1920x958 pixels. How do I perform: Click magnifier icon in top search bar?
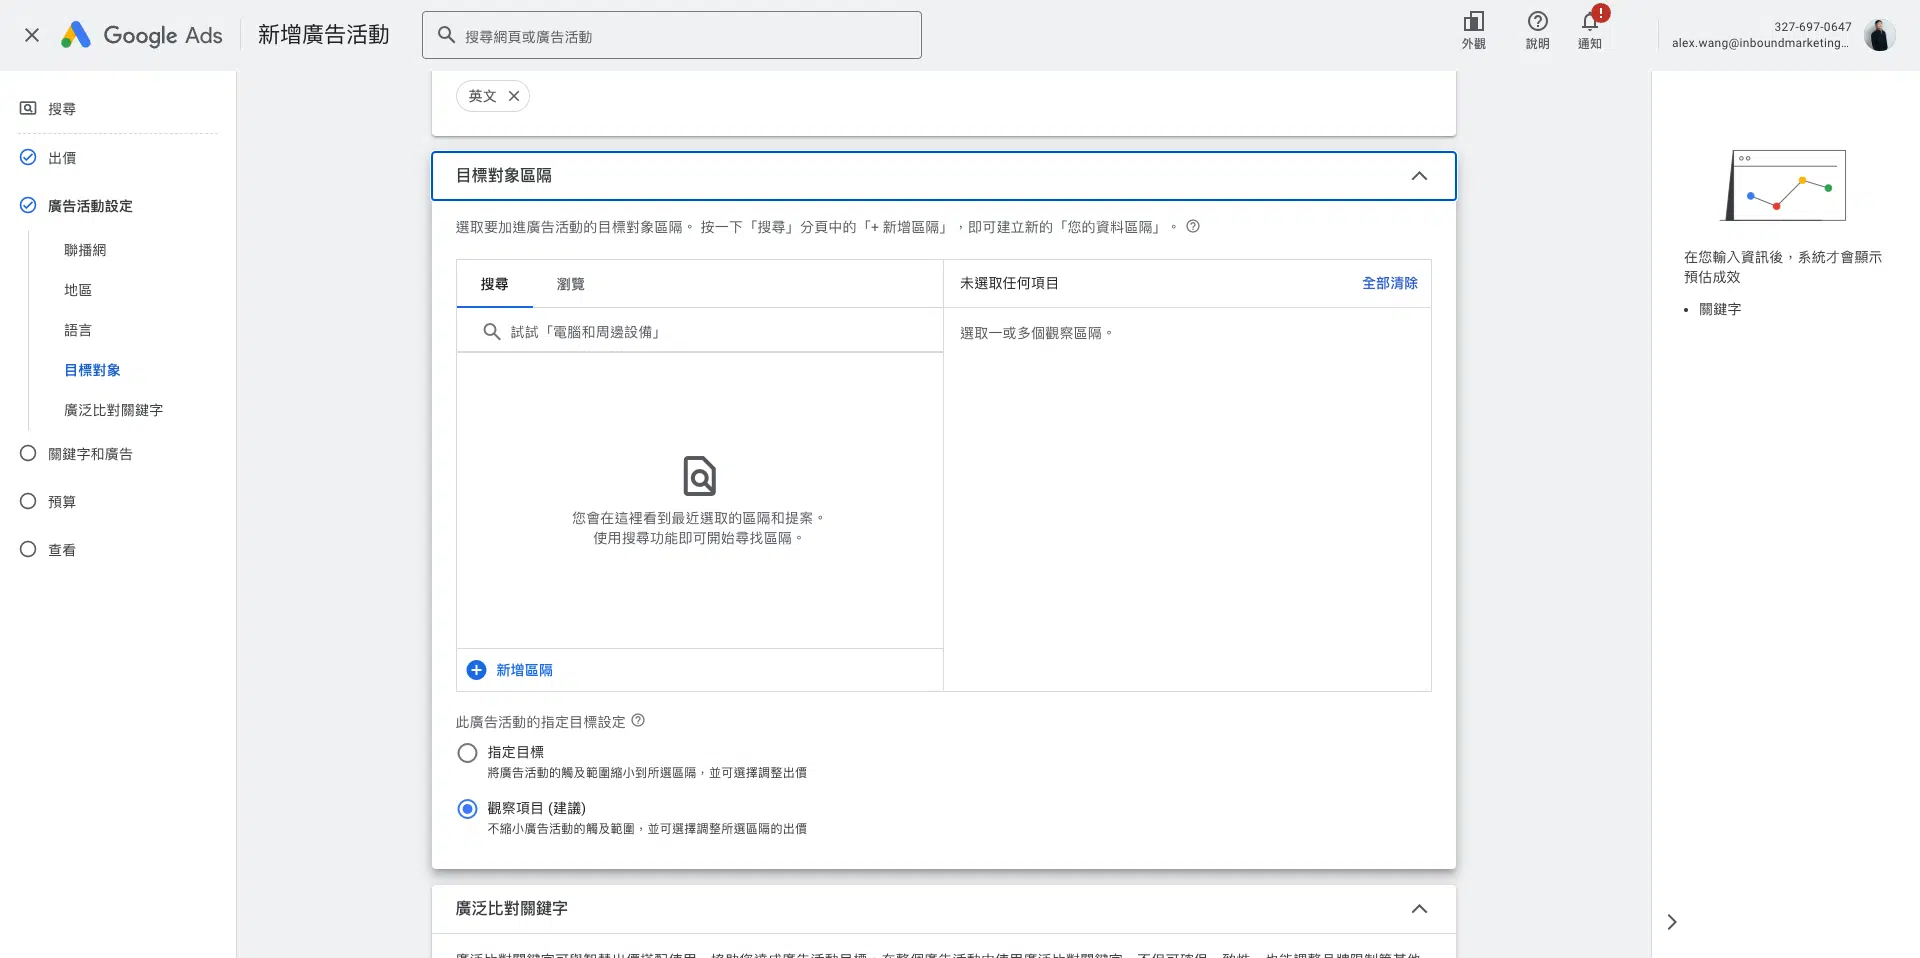(x=446, y=35)
